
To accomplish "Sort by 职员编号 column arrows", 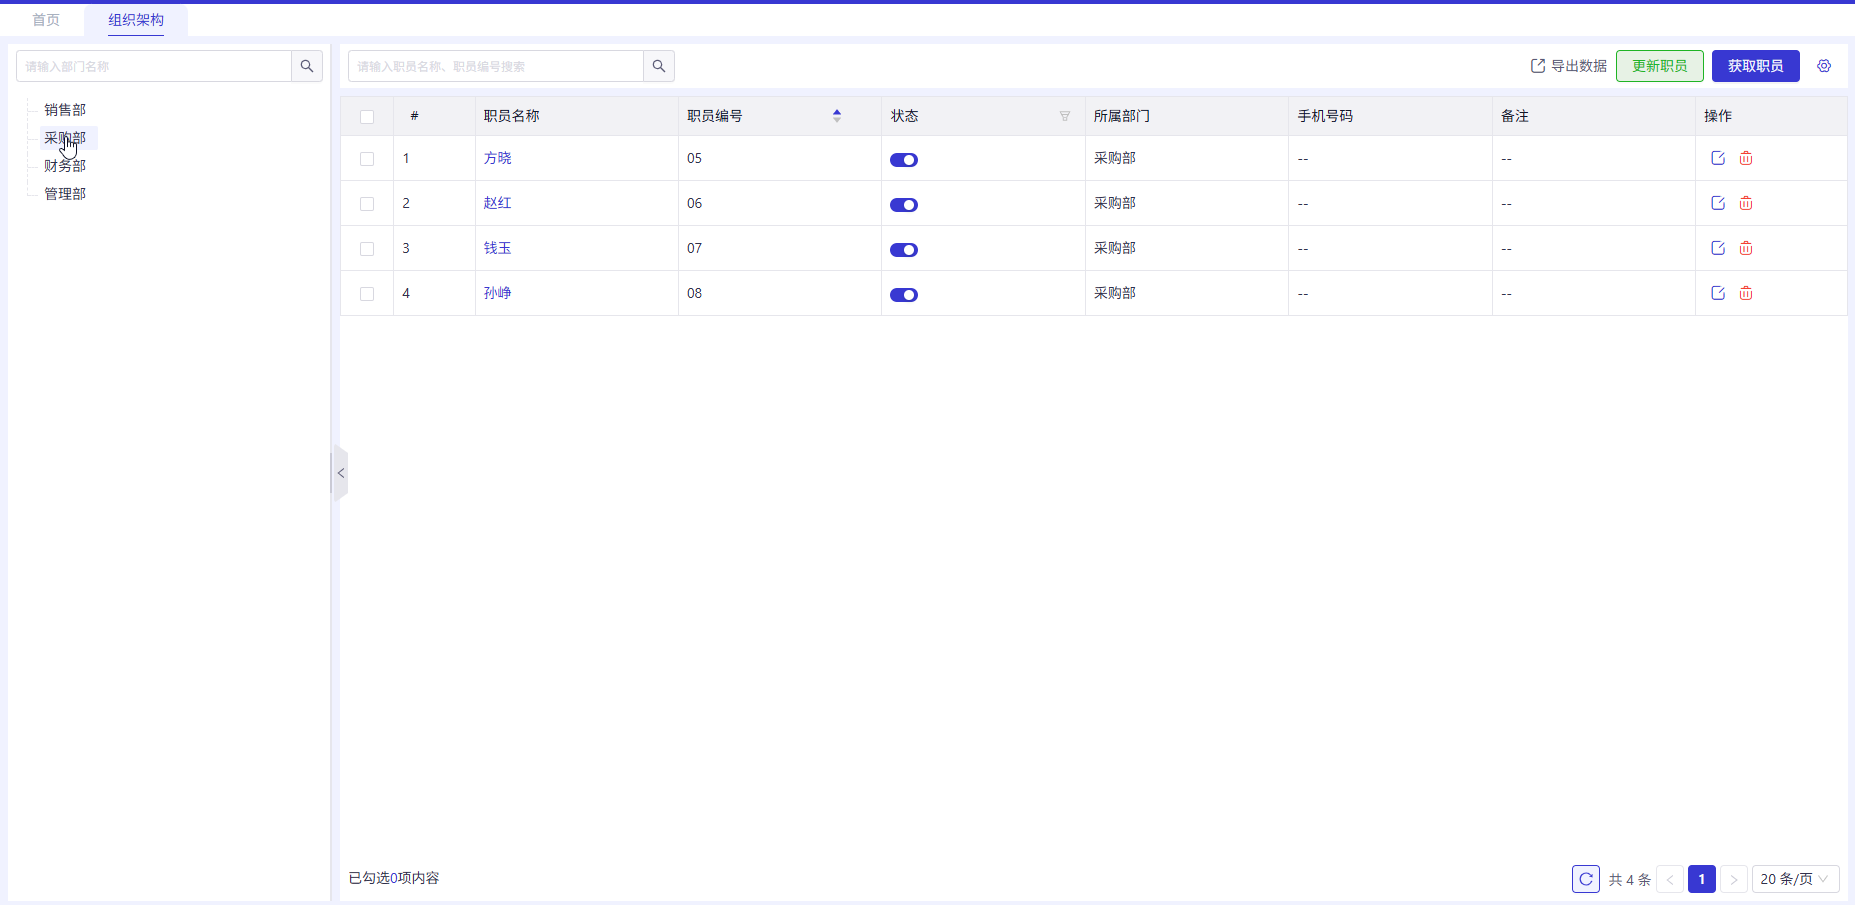I will (x=837, y=116).
